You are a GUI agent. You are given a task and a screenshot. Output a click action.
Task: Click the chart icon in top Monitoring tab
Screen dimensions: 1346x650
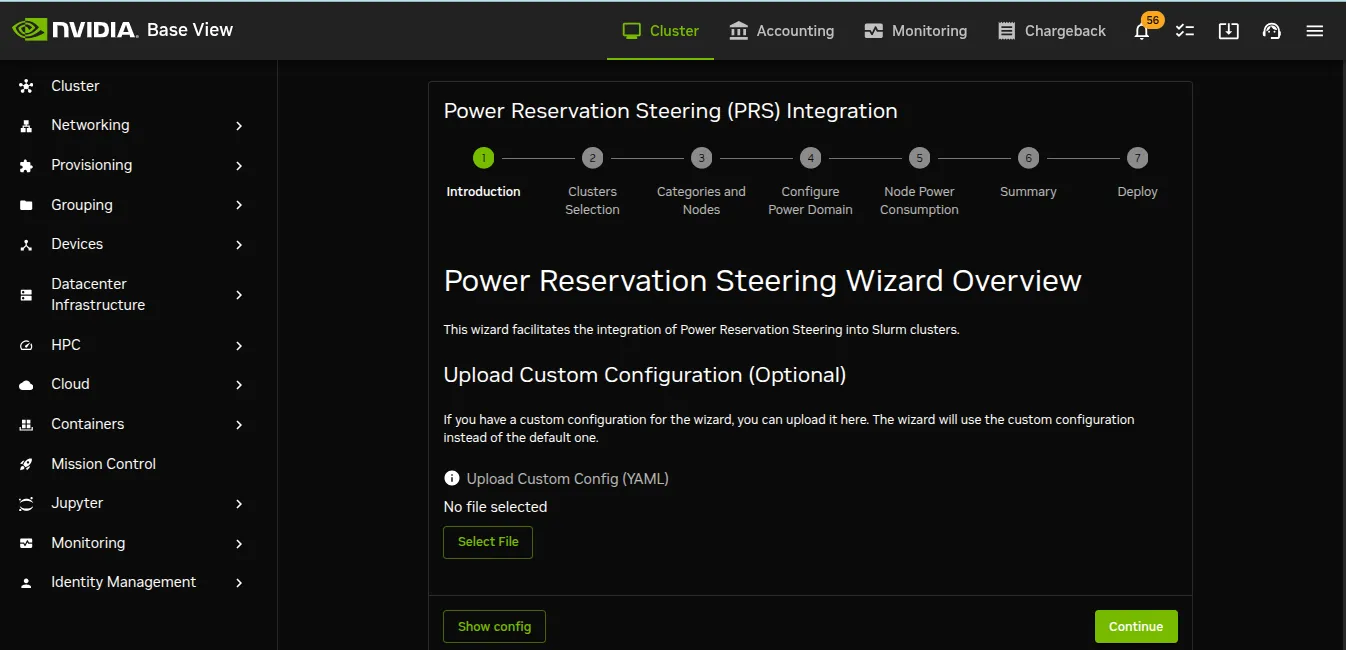click(874, 31)
